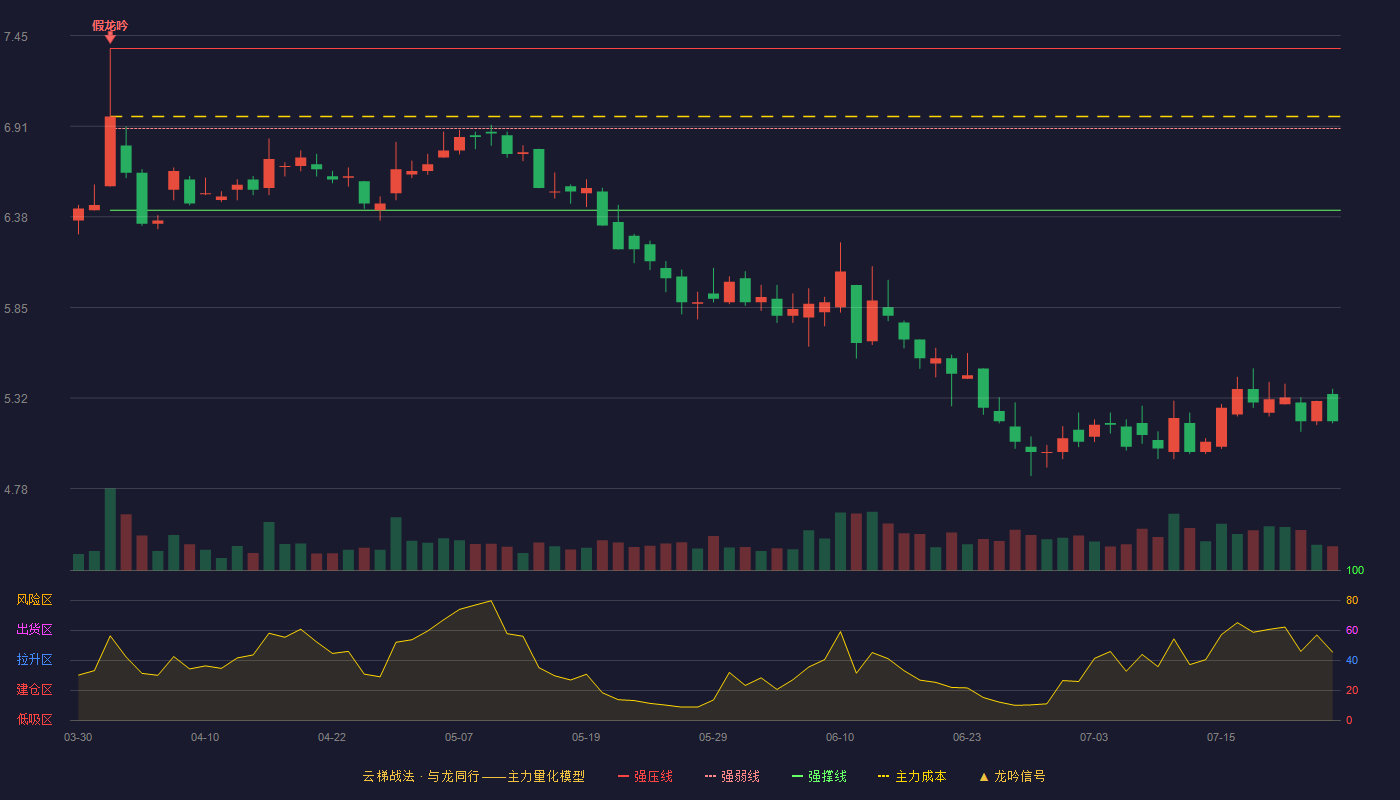
Task: Click the tallest volume bar near 03-30
Action: pyautogui.click(x=110, y=529)
